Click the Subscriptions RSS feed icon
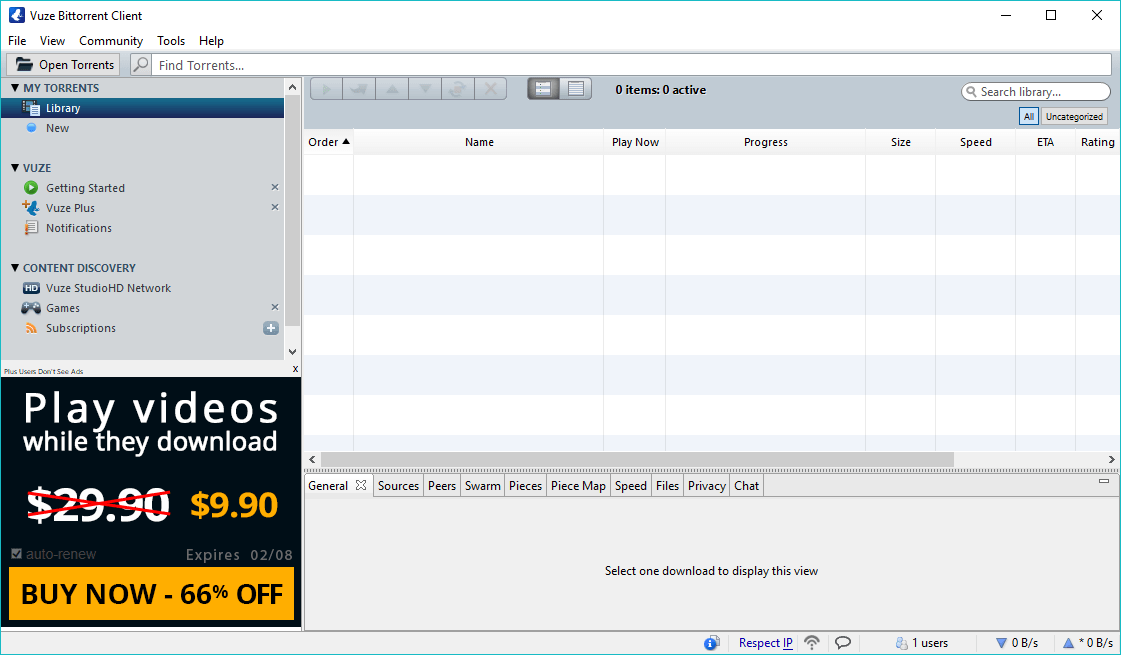Viewport: 1121px width, 655px height. coord(31,328)
